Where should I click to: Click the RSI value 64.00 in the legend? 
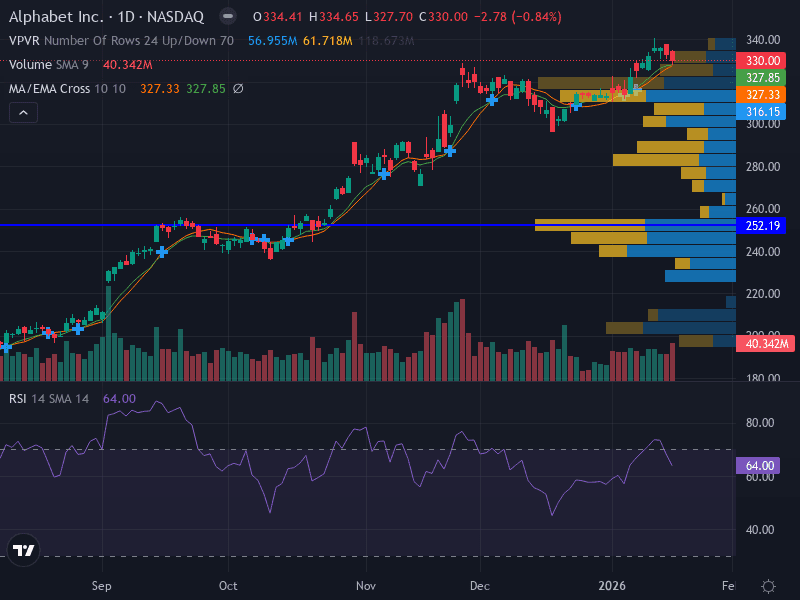[x=119, y=398]
